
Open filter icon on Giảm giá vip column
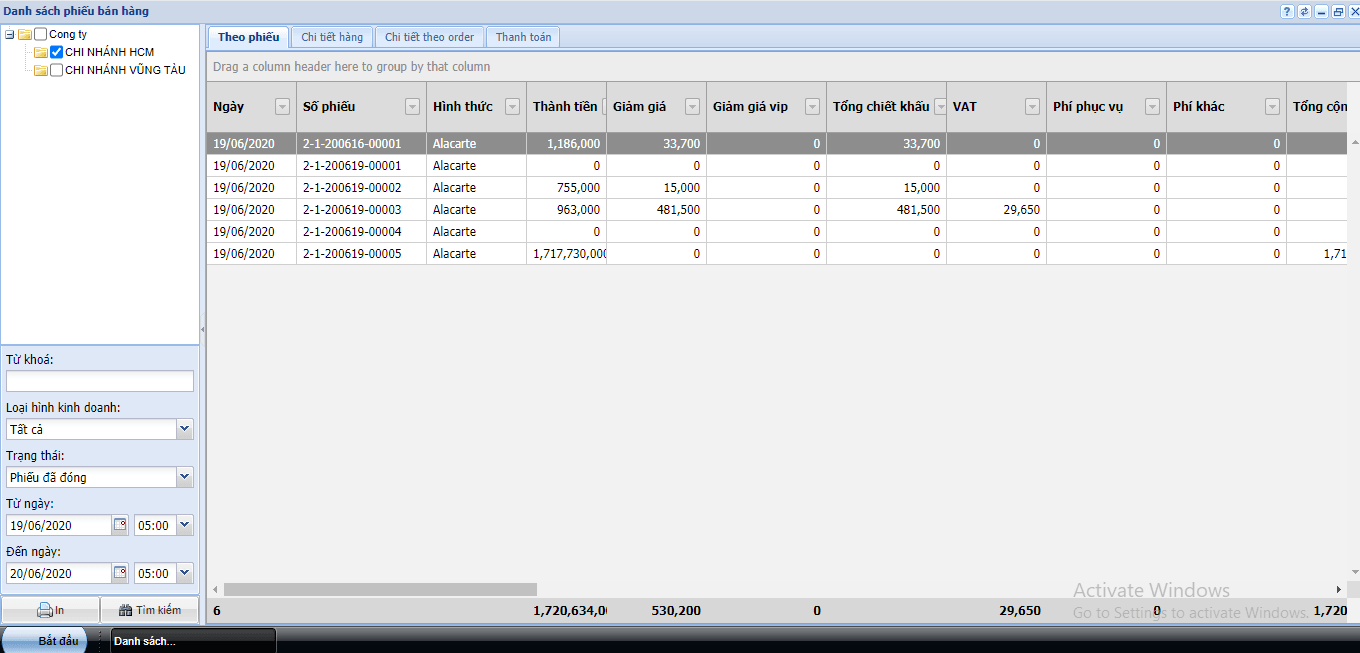pos(812,107)
